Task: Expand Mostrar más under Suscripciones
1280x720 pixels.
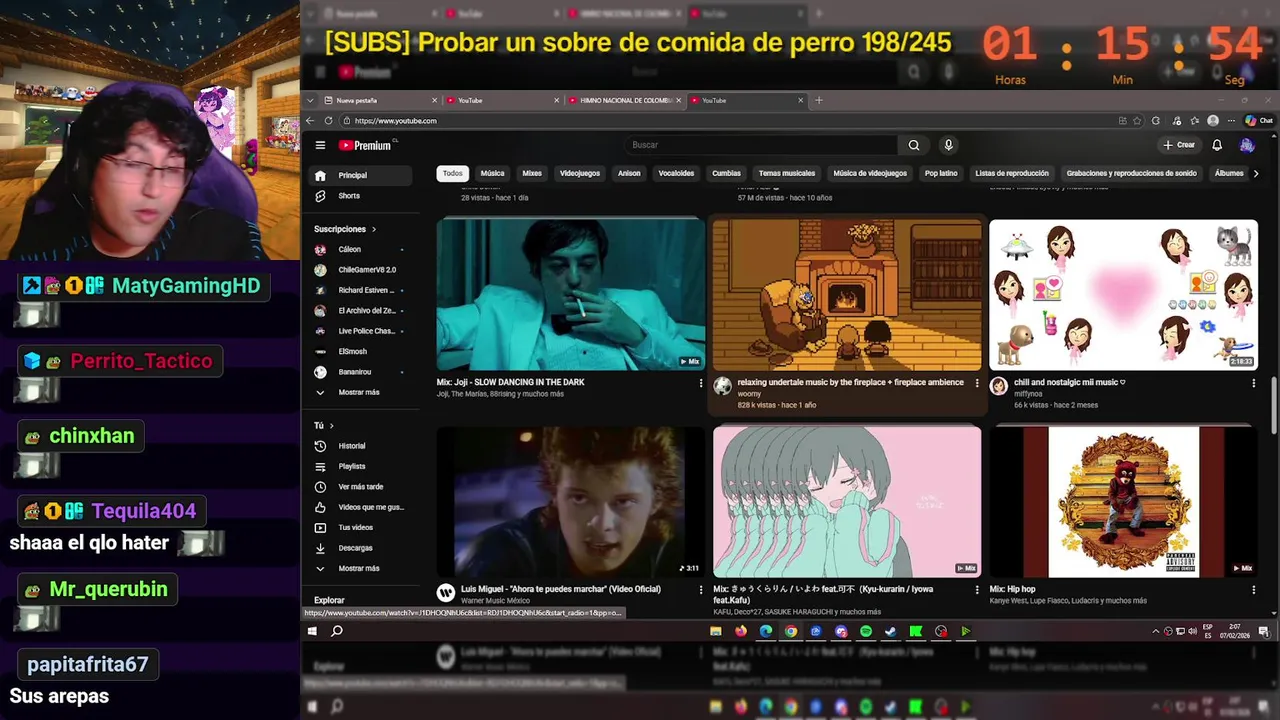Action: (362, 392)
